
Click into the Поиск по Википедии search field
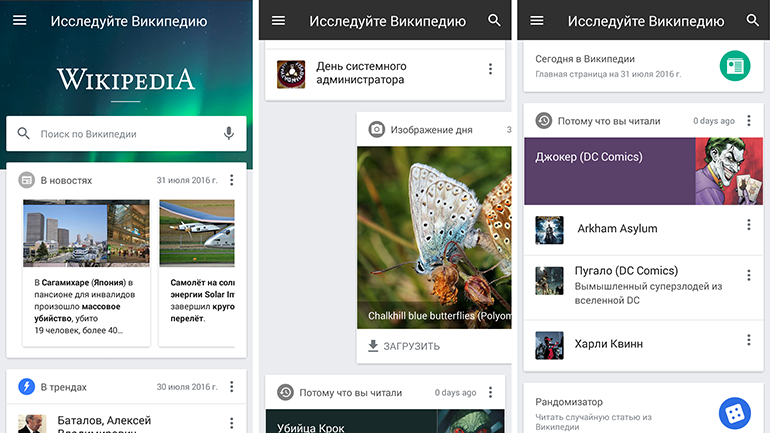click(126, 134)
